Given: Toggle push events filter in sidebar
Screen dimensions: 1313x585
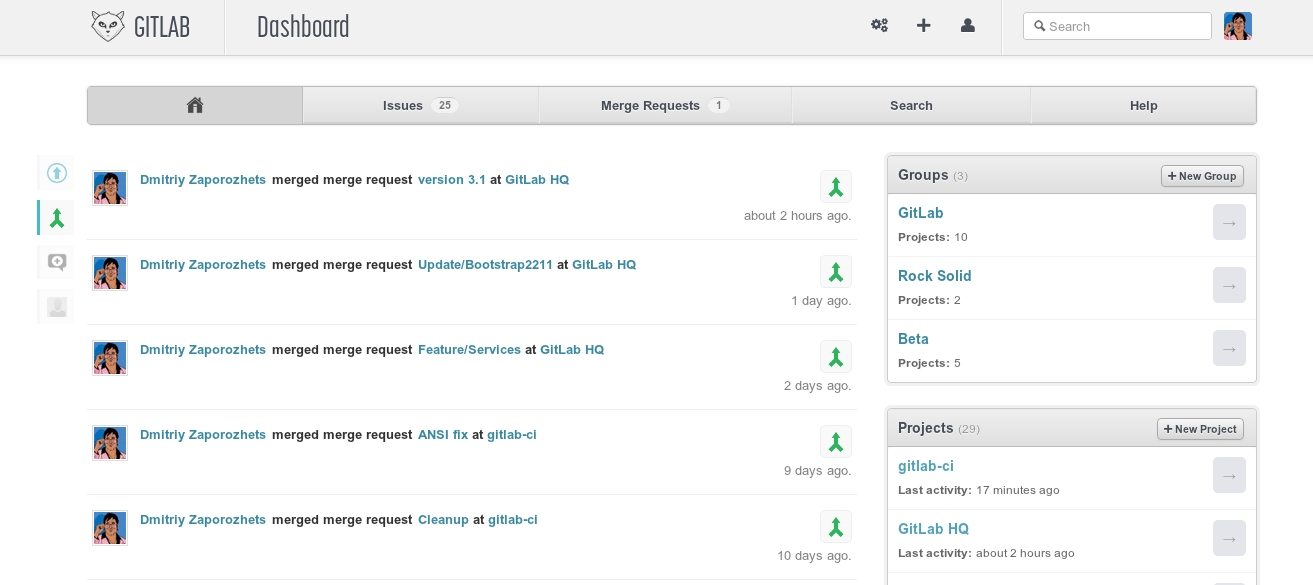Looking at the screenshot, I should click(x=57, y=174).
